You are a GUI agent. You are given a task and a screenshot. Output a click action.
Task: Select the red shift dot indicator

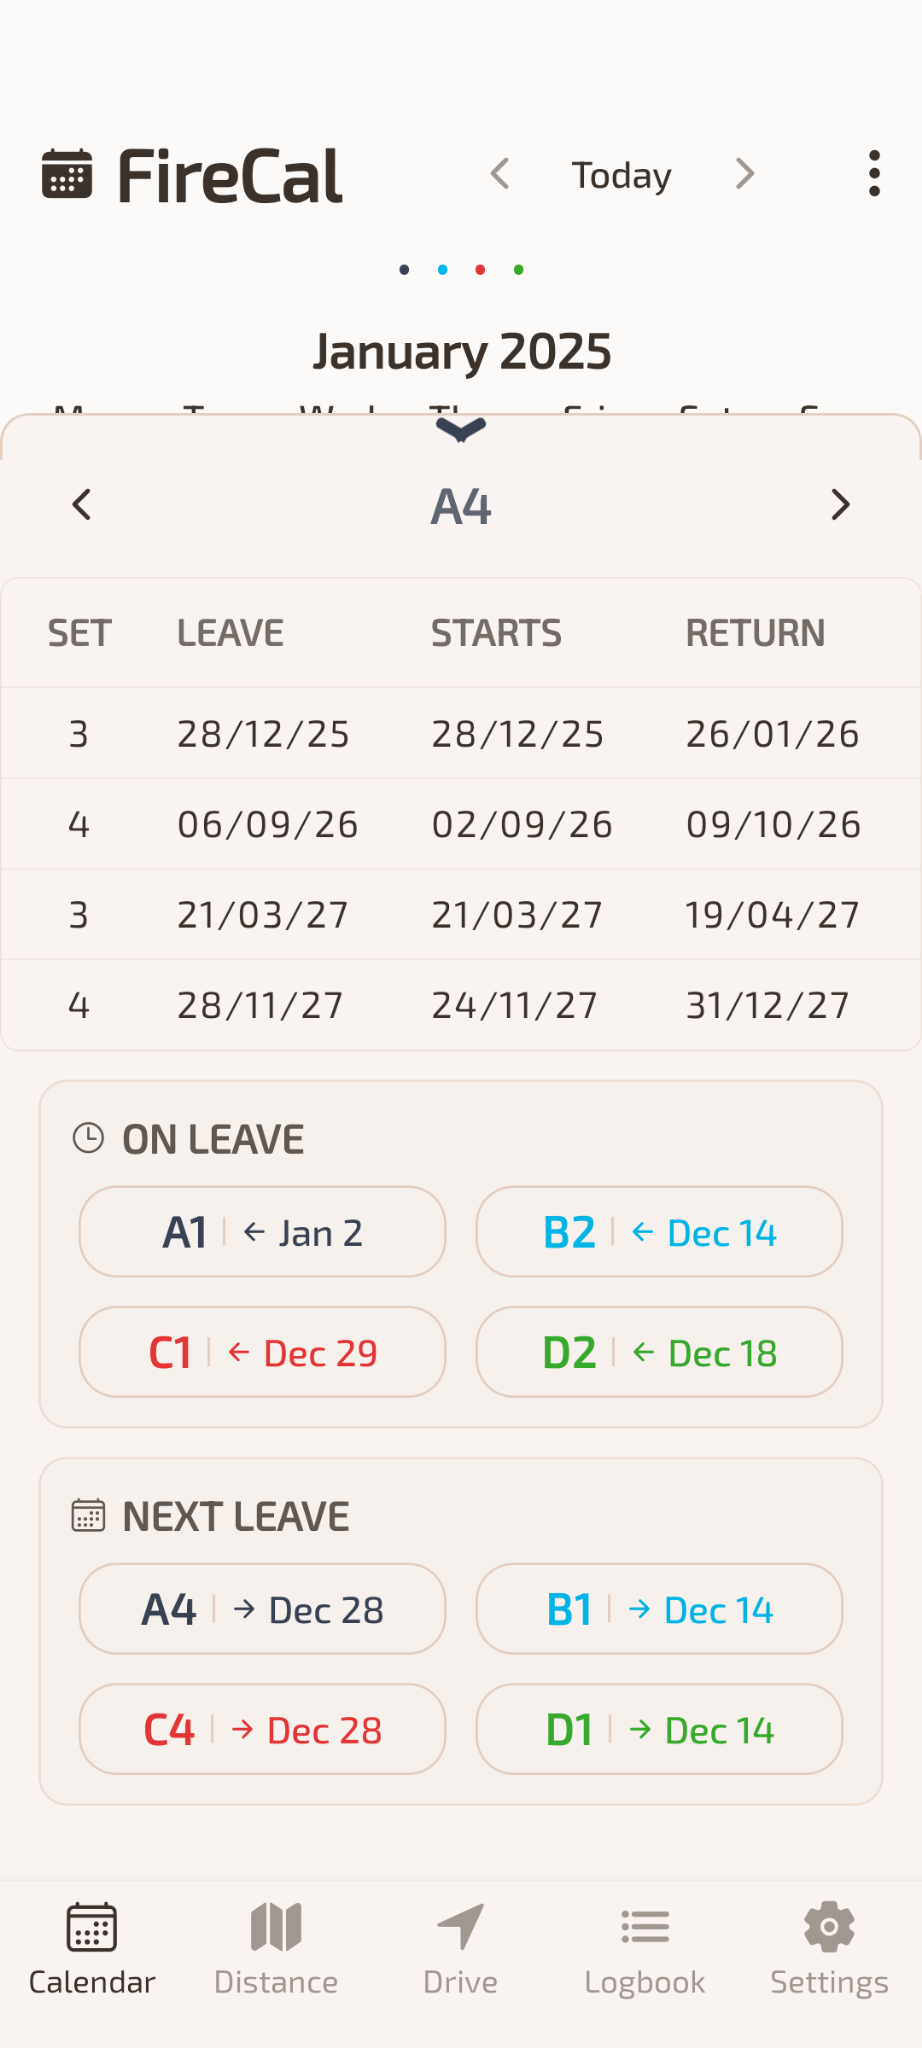tap(480, 270)
